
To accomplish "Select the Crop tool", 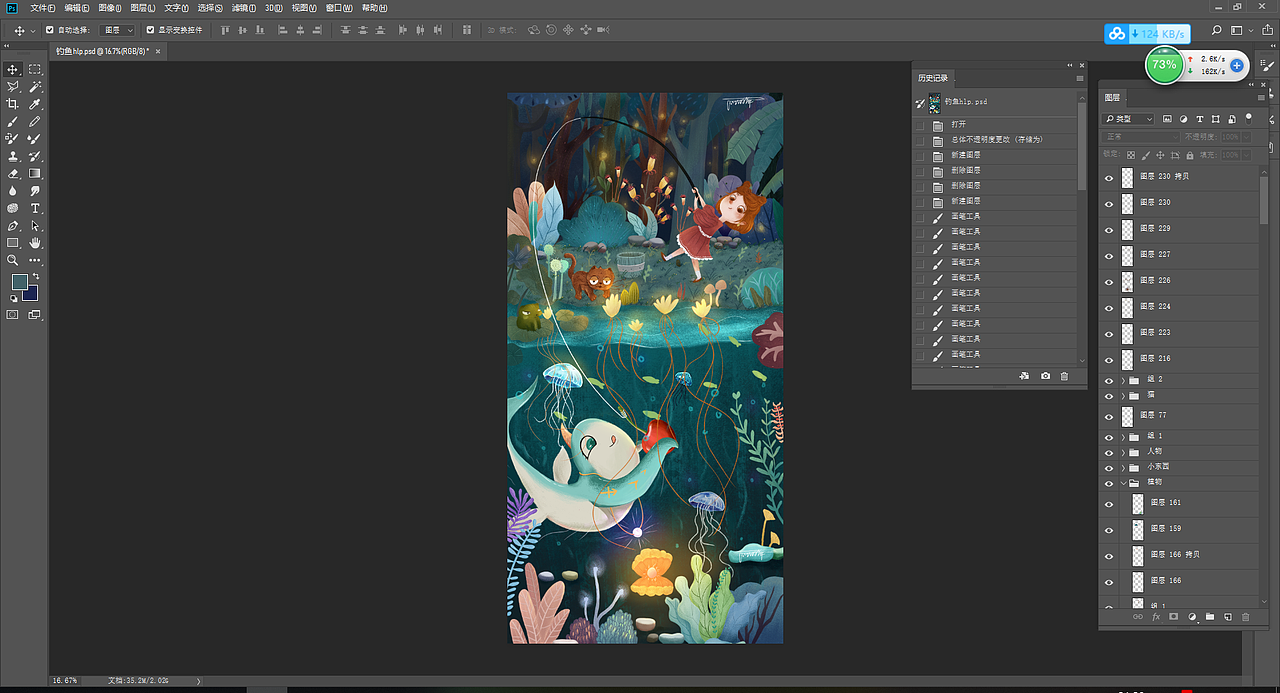I will tap(13, 104).
